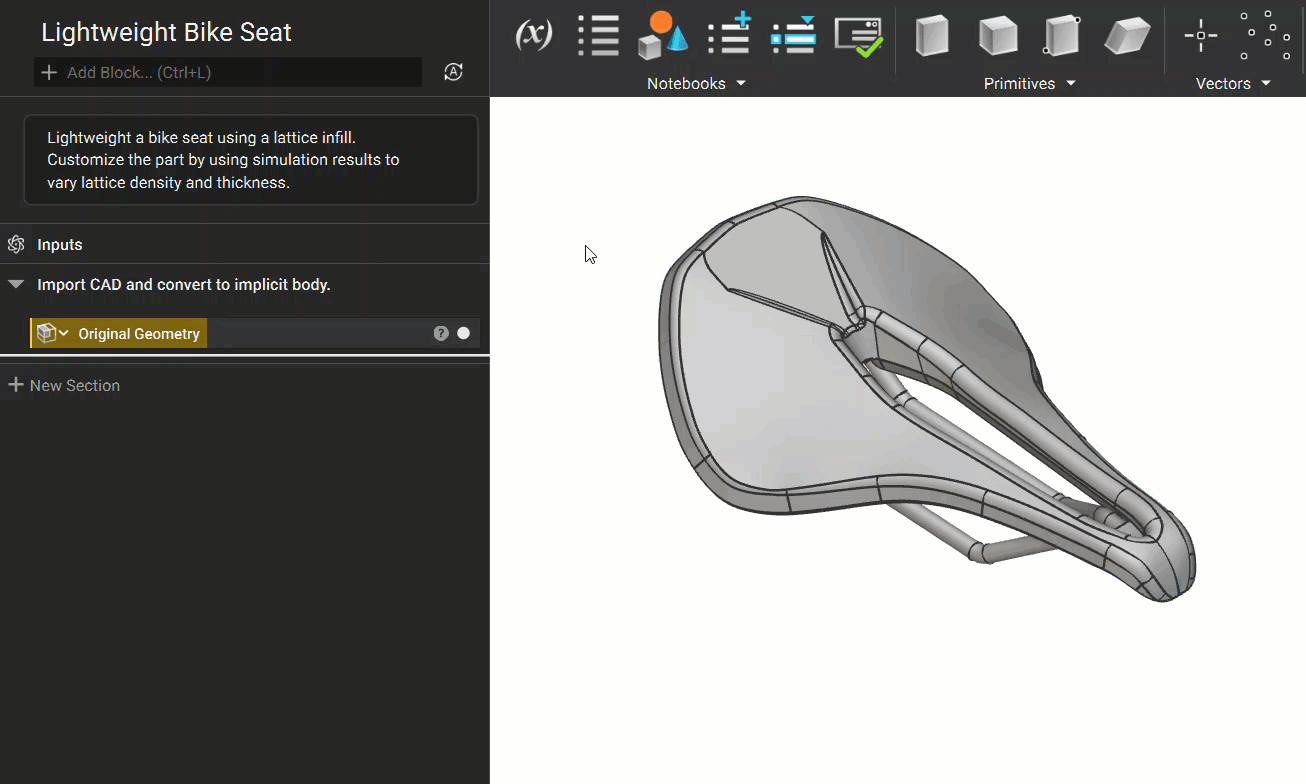Toggle visibility dot of Original Geometry block

(464, 334)
